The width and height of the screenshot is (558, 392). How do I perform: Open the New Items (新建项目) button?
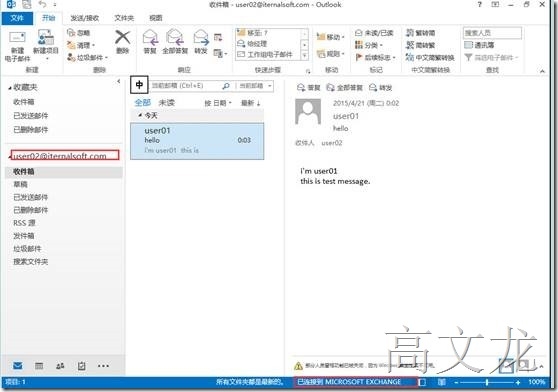click(46, 44)
